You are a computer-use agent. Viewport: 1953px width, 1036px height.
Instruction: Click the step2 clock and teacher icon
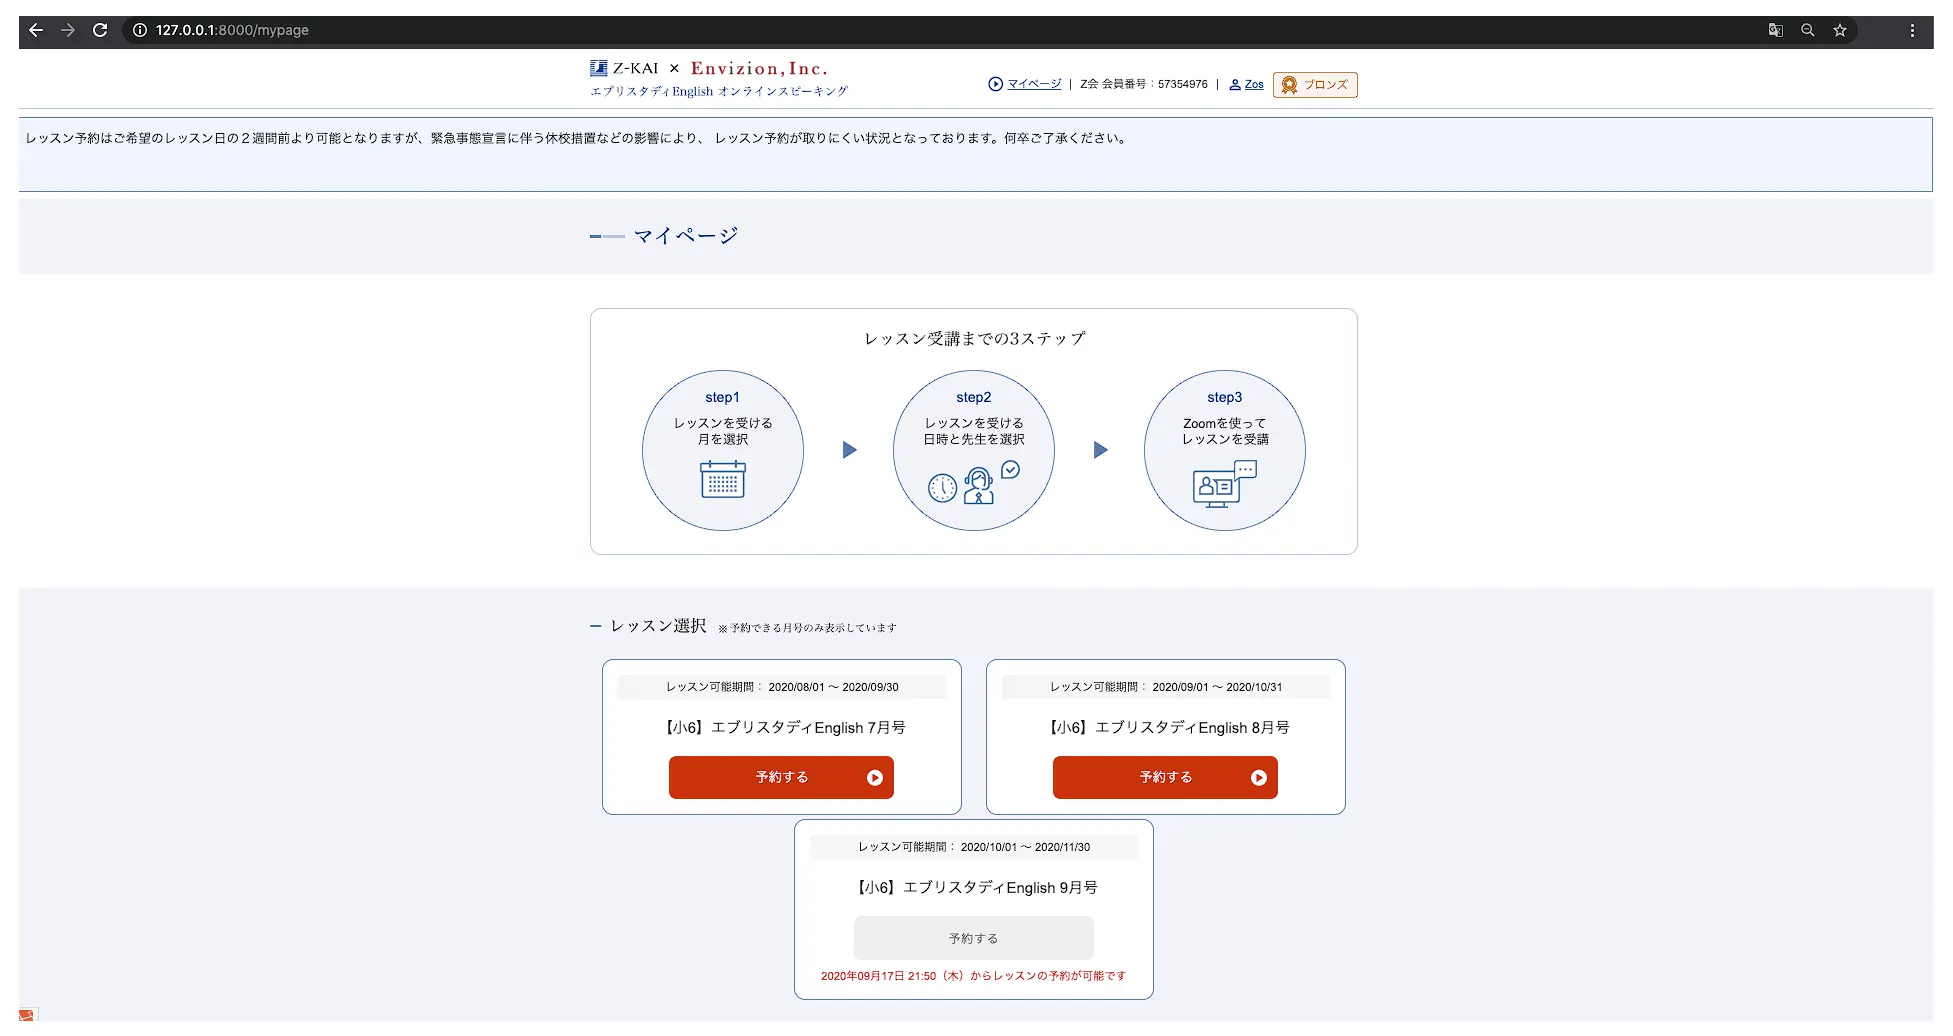click(974, 483)
